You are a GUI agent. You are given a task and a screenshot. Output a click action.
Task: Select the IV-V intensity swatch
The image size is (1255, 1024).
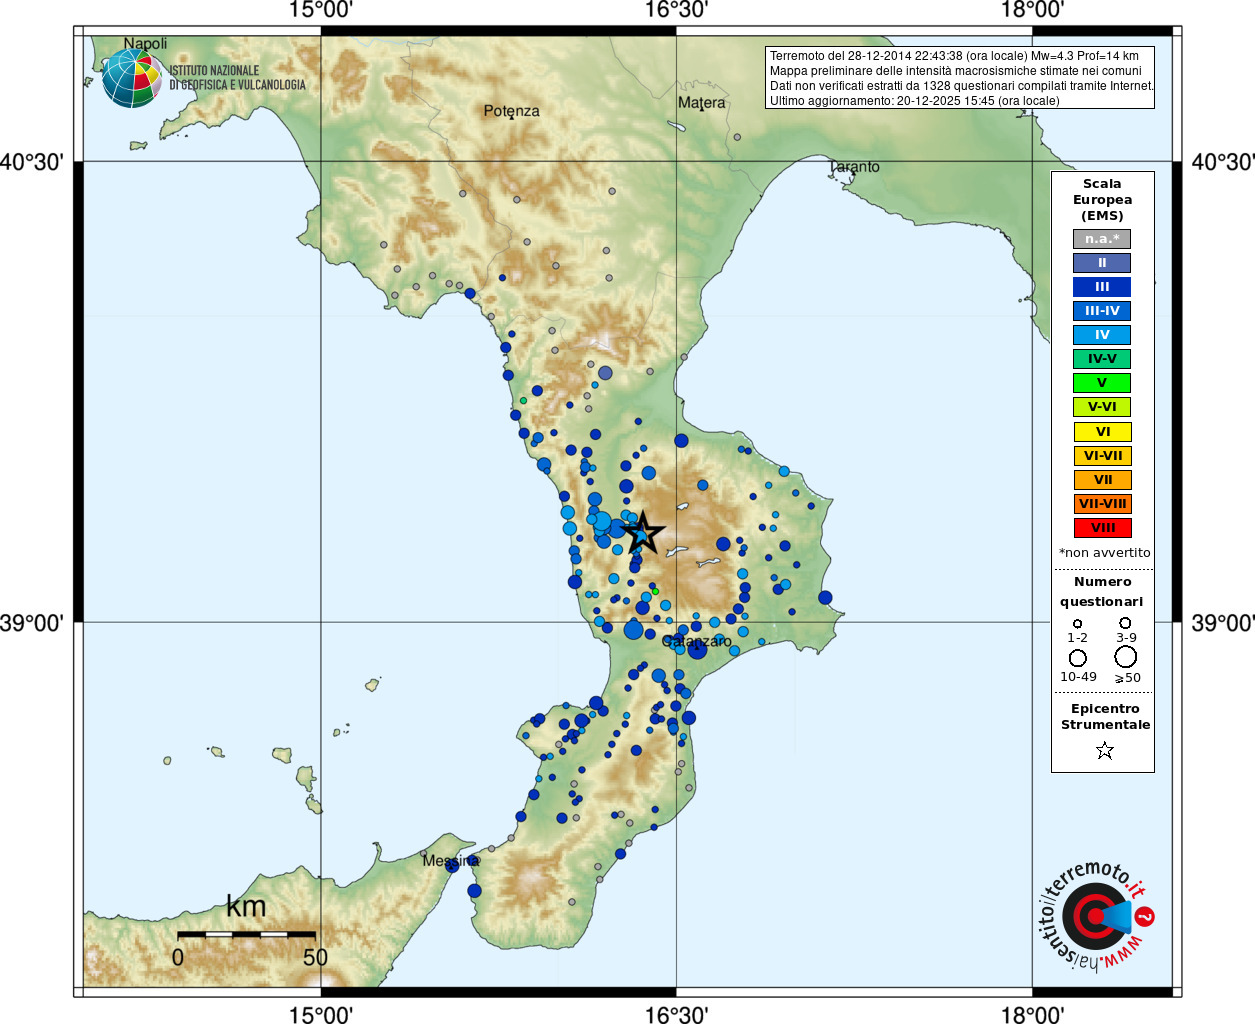pos(1102,359)
